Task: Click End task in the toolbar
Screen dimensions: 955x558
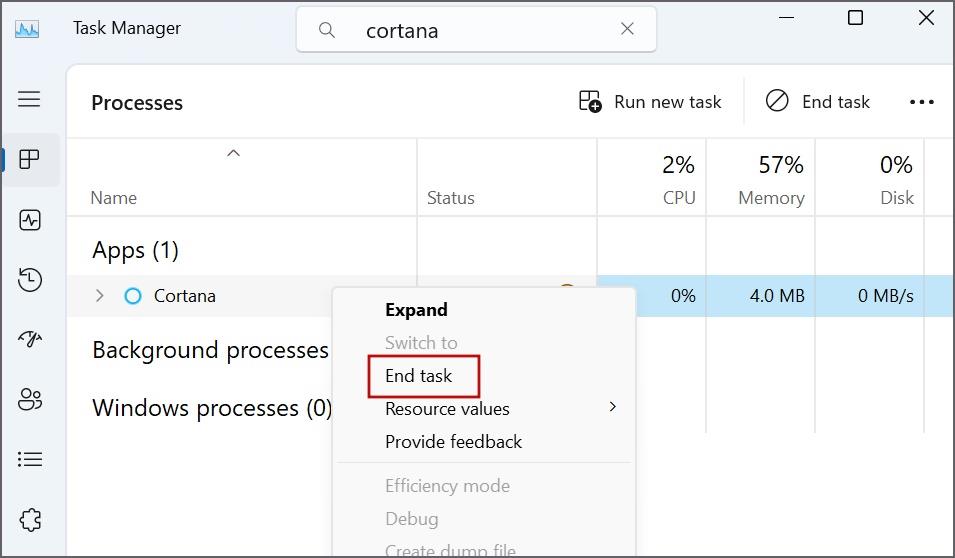Action: click(817, 102)
